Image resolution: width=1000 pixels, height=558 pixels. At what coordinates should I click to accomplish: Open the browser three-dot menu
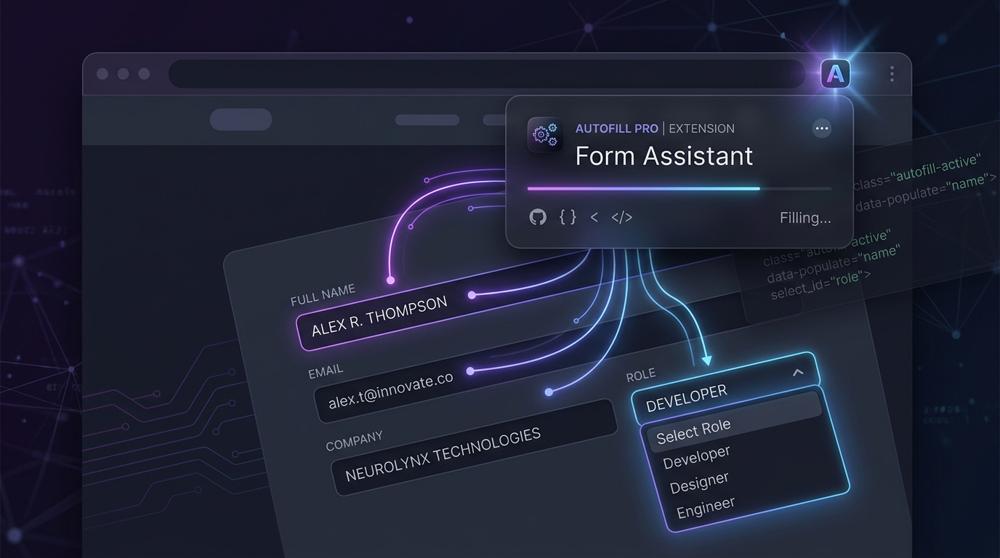[892, 74]
